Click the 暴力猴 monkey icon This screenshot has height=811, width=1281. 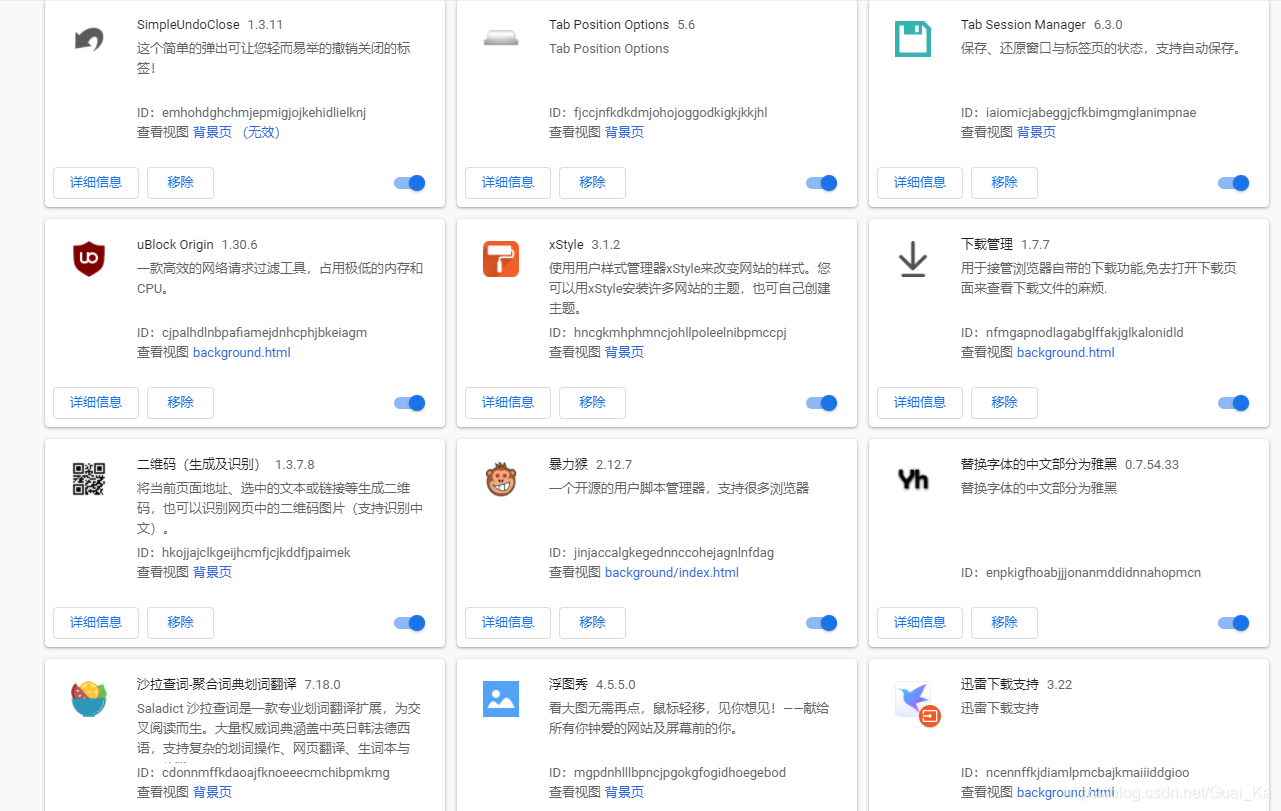point(501,479)
